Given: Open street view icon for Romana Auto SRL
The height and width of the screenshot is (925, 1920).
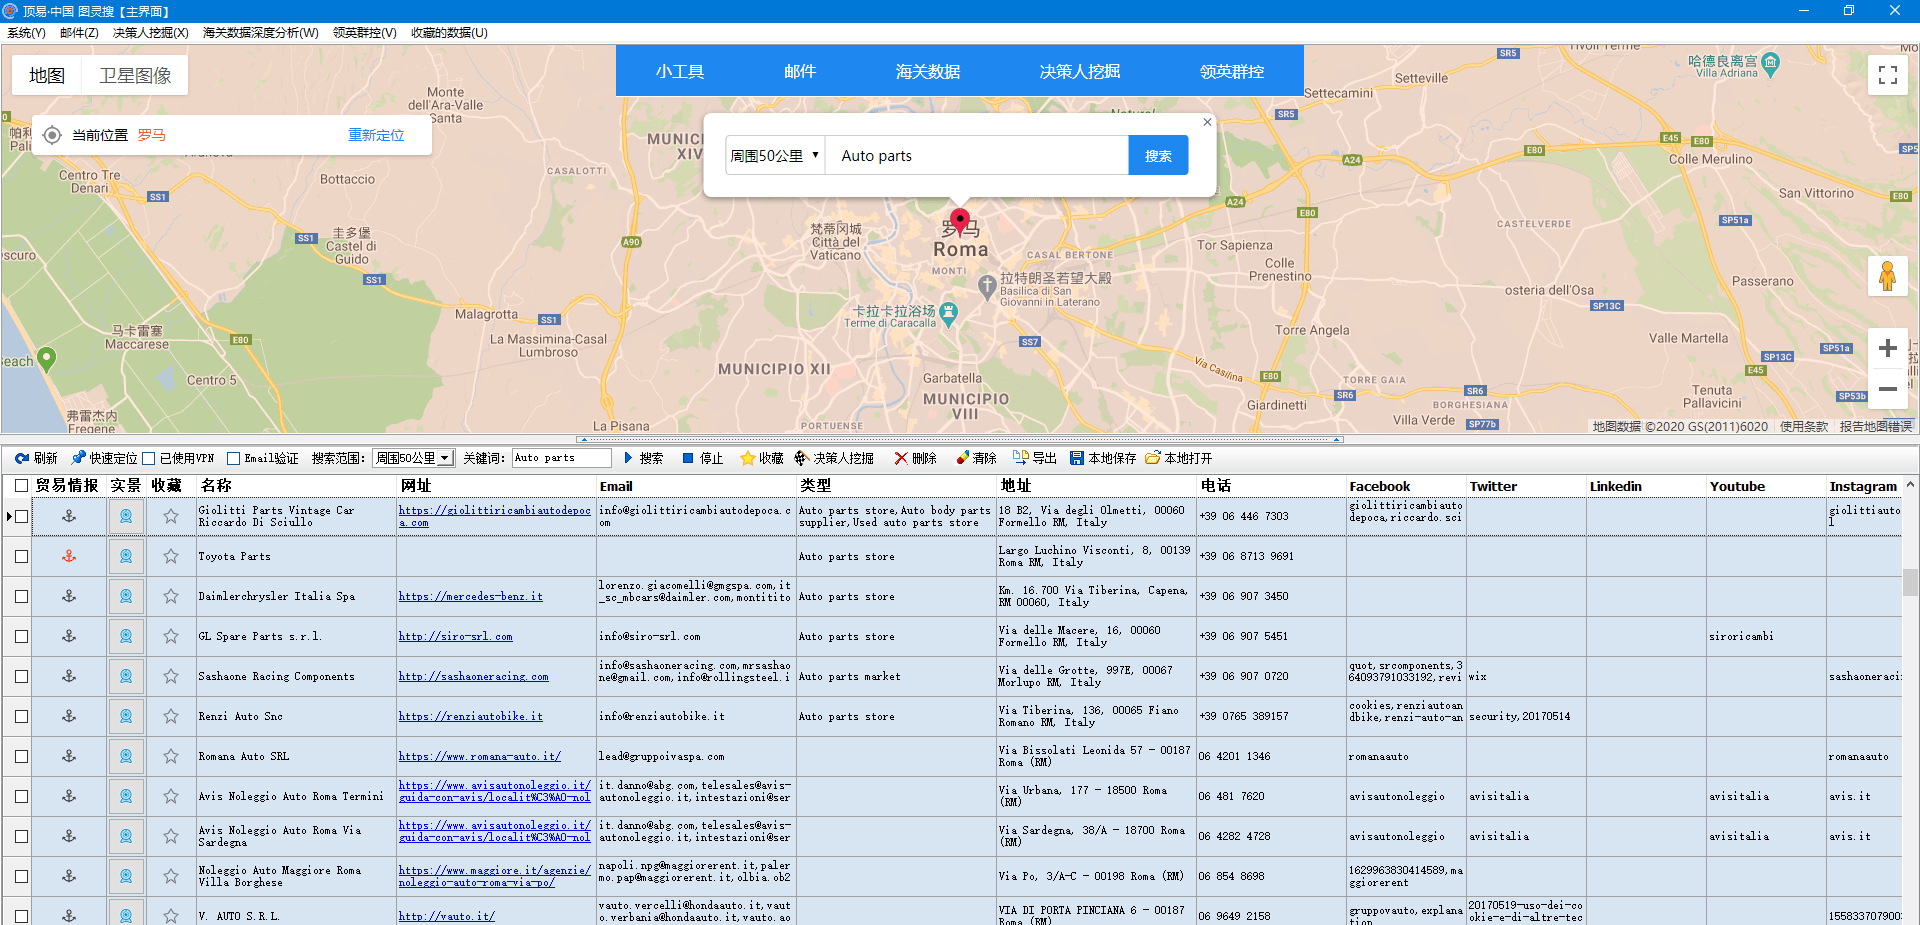Looking at the screenshot, I should point(126,756).
